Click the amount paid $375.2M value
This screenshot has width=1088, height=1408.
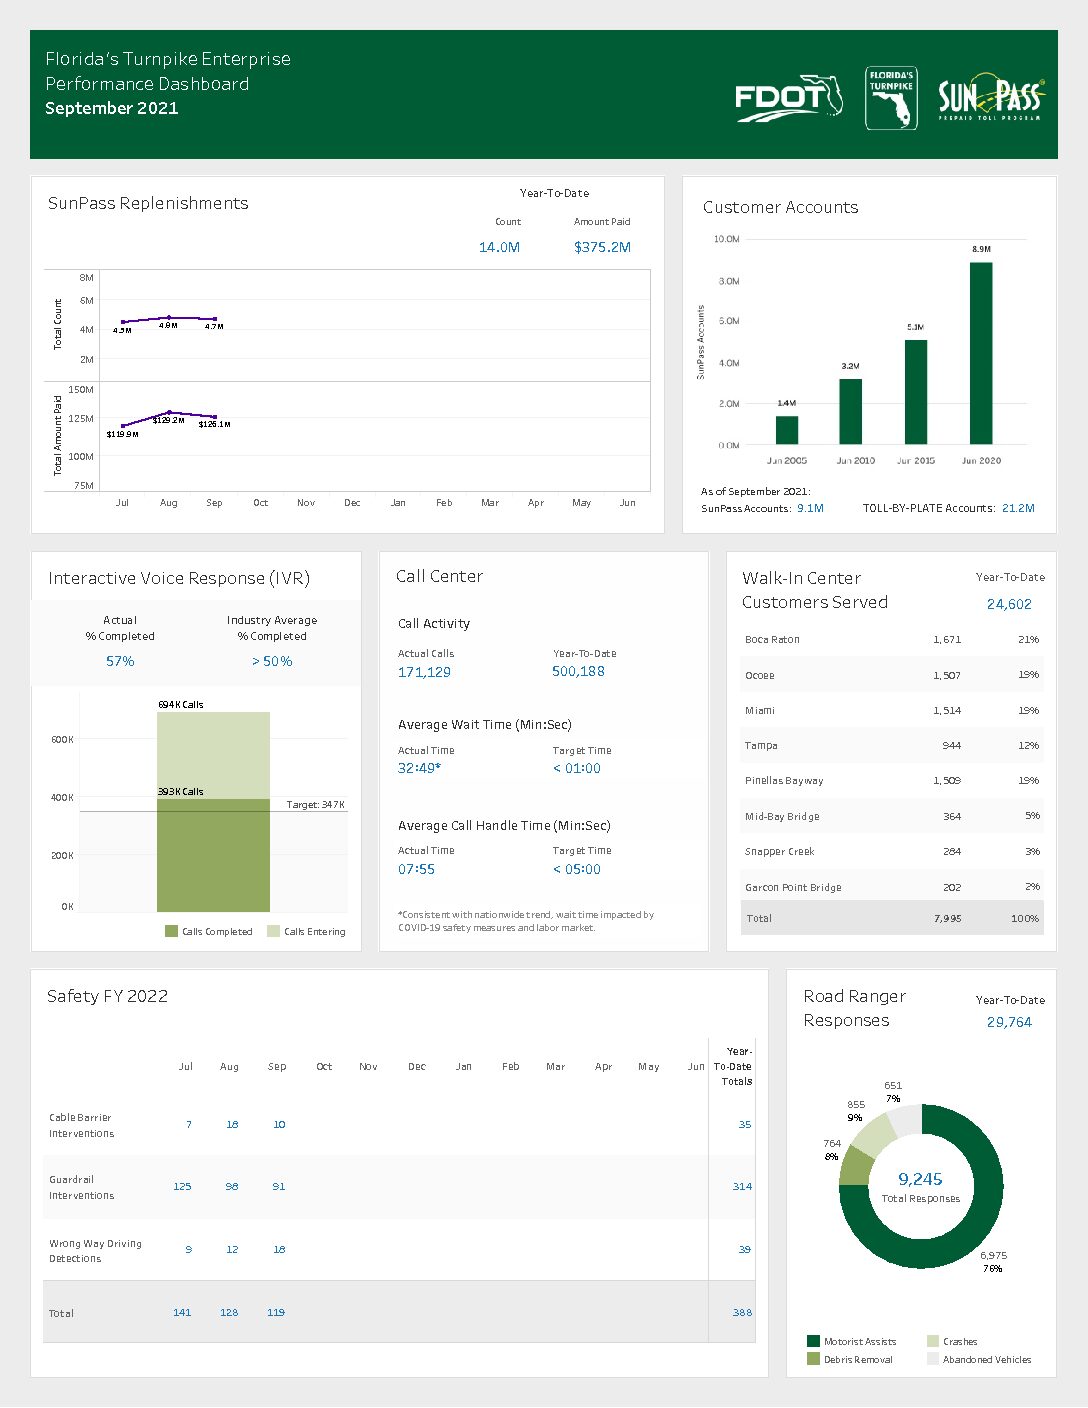602,247
